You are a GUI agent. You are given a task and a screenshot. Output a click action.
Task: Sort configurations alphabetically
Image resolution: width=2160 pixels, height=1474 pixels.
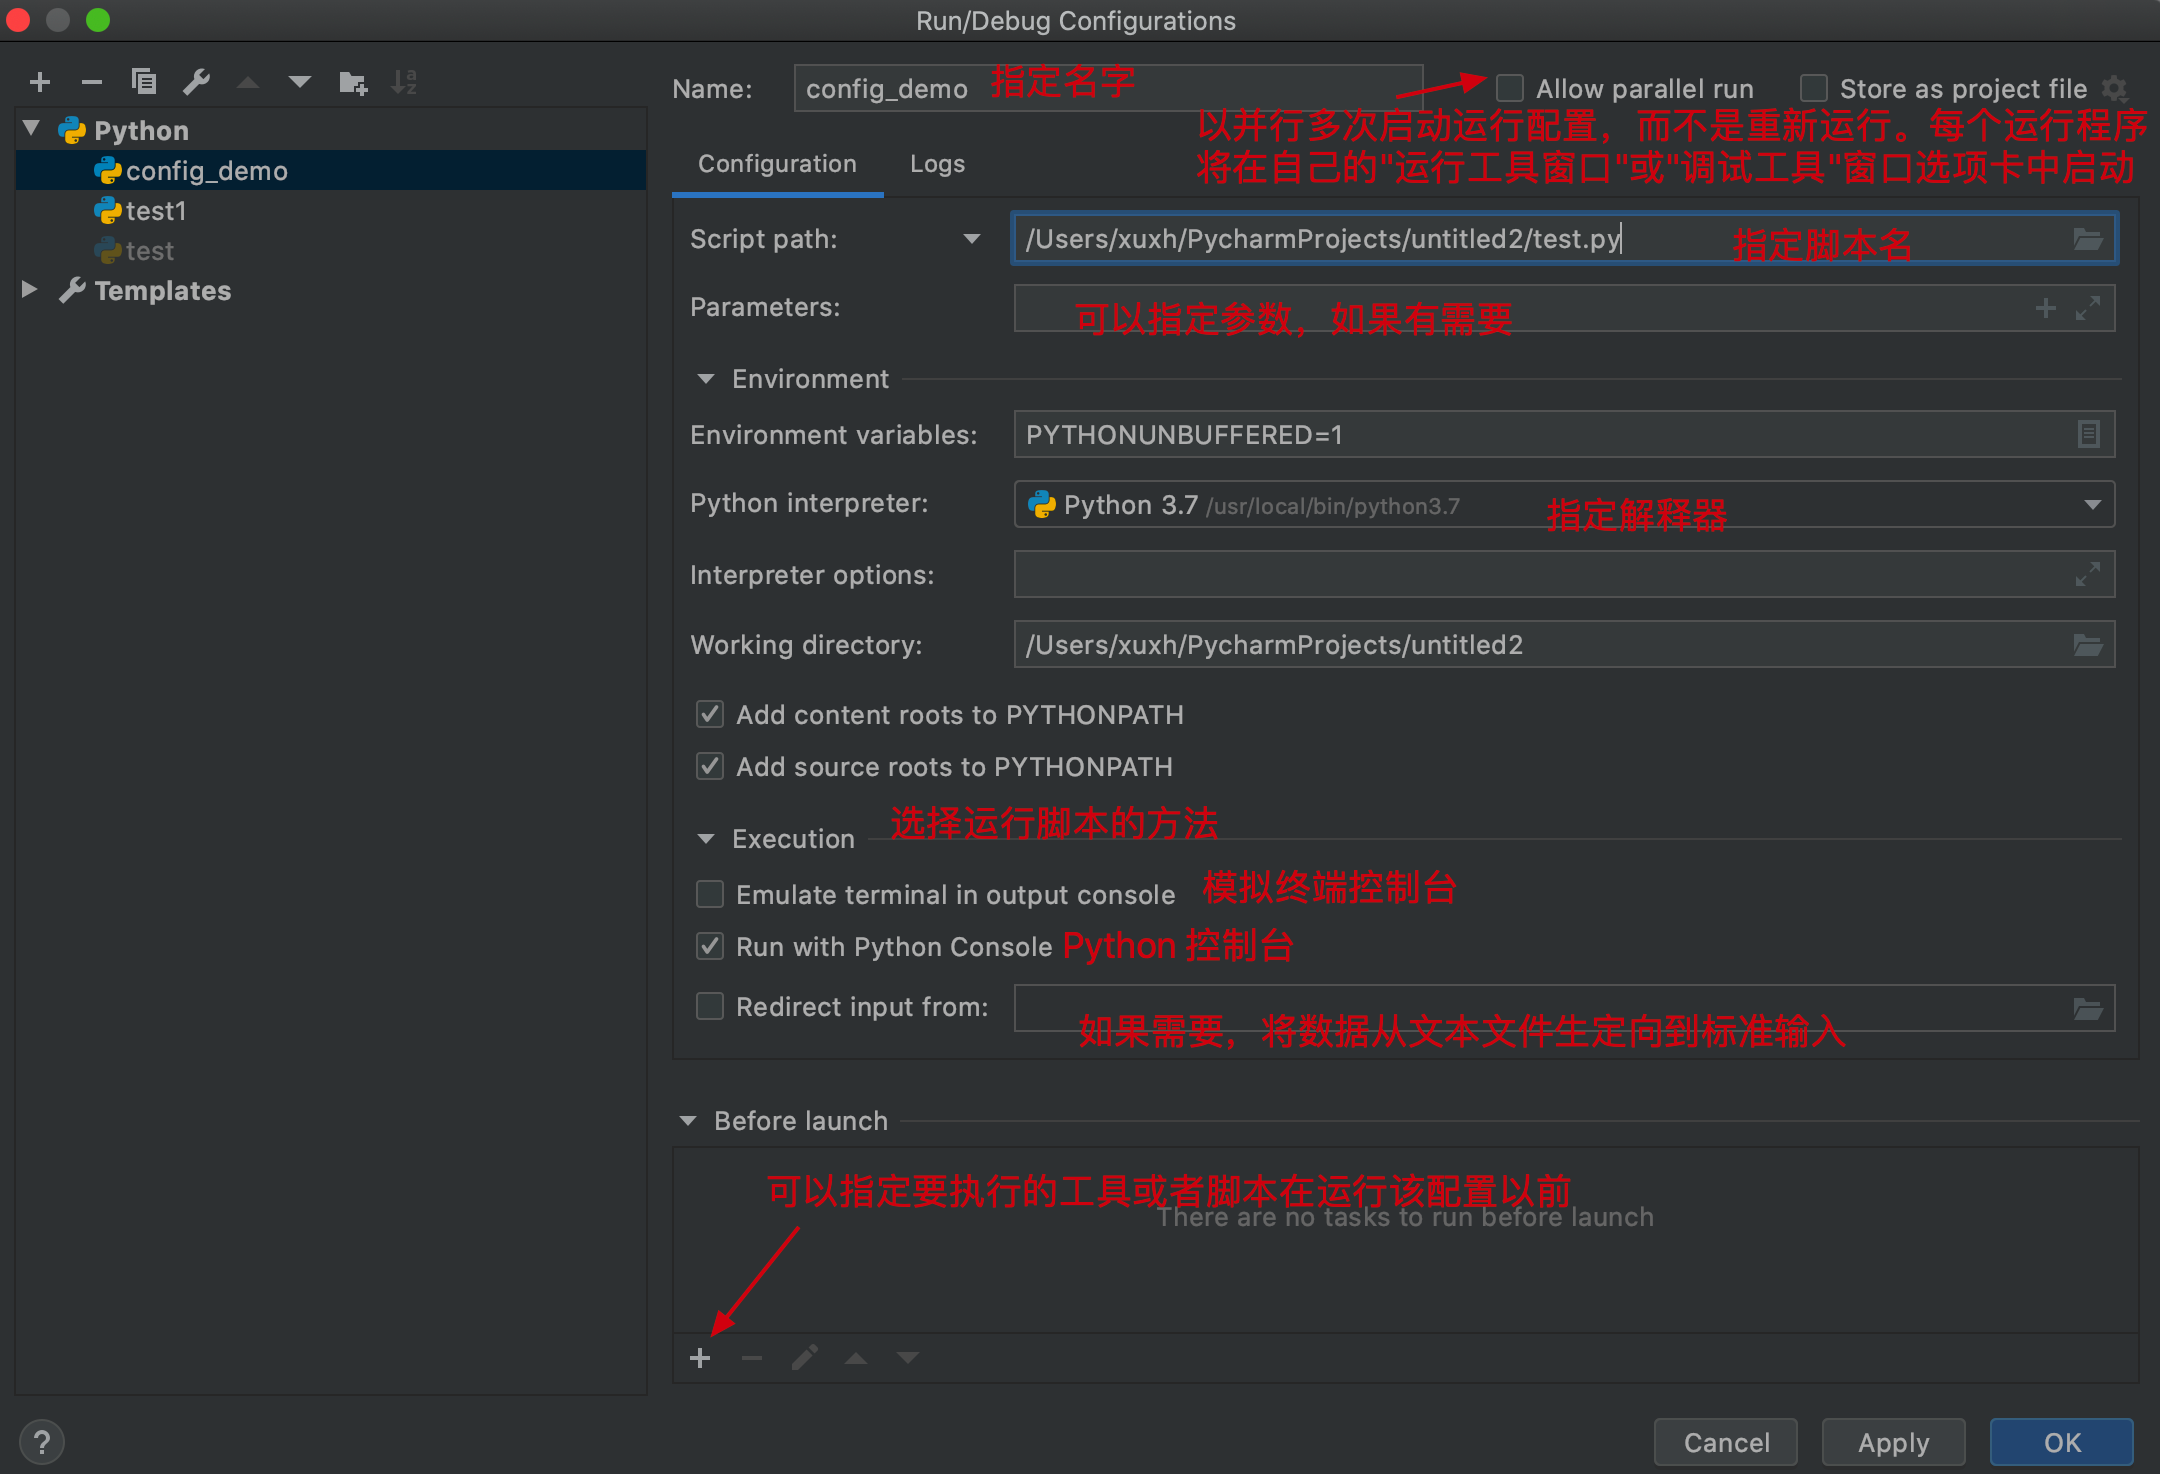404,82
